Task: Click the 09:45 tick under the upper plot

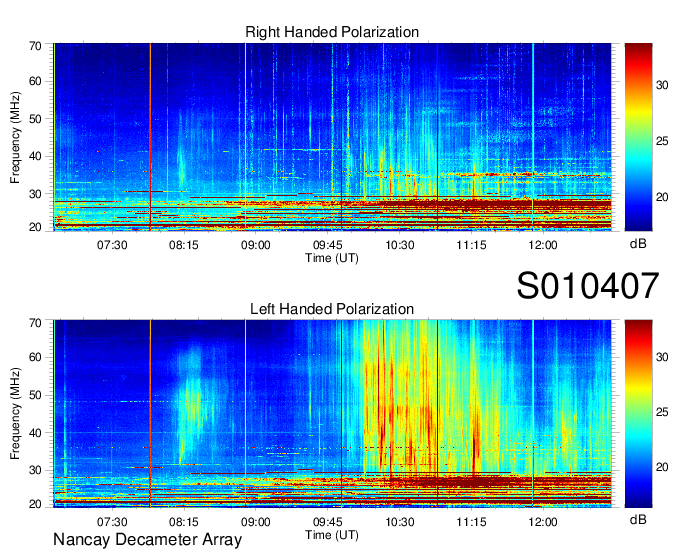Action: pos(328,245)
